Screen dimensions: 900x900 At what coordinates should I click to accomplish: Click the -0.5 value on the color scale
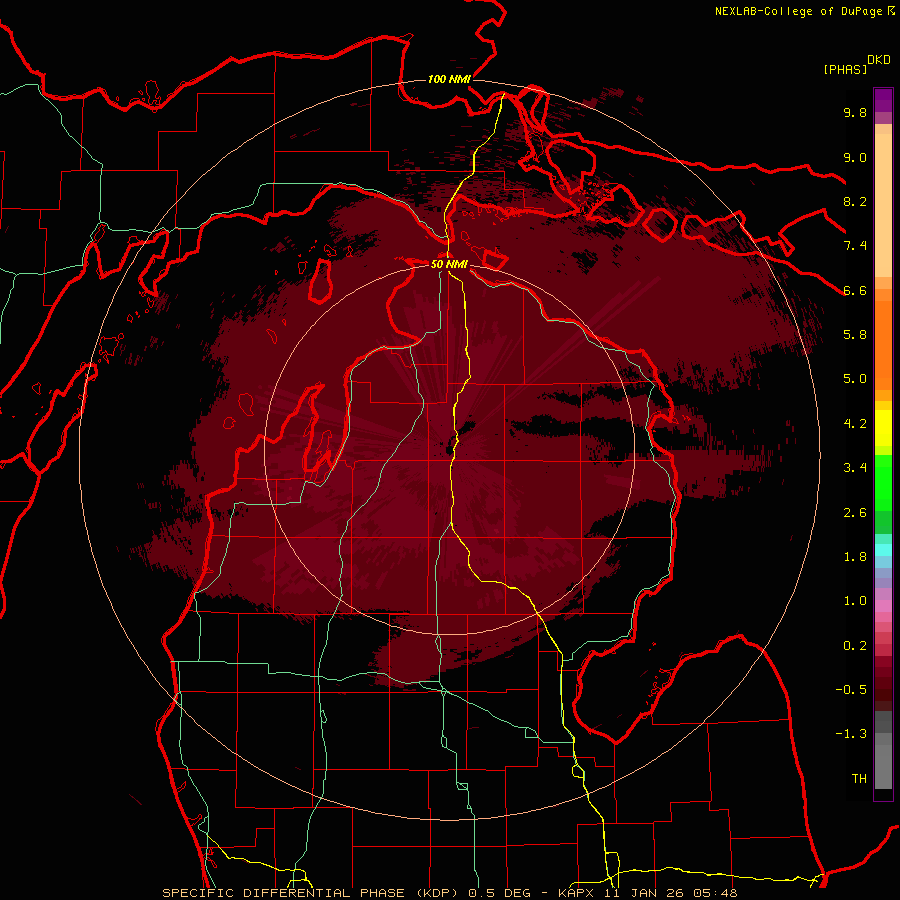tap(851, 690)
